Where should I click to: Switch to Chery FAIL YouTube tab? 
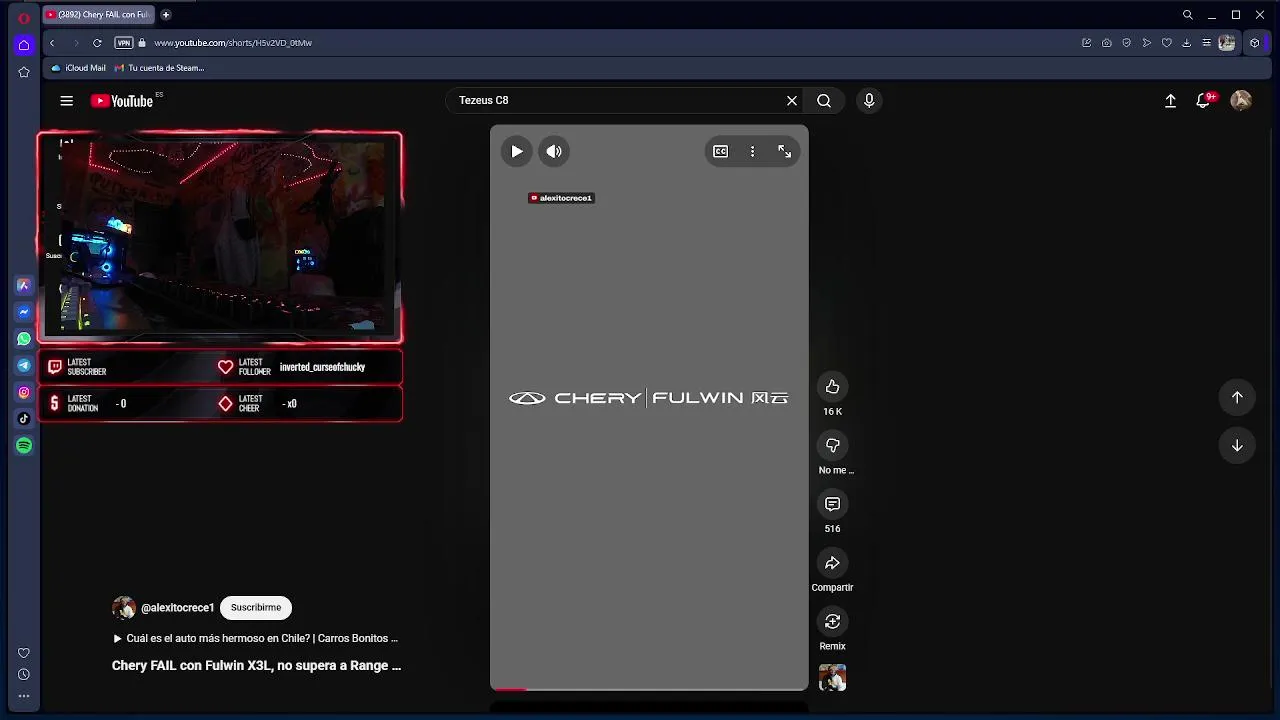click(97, 15)
